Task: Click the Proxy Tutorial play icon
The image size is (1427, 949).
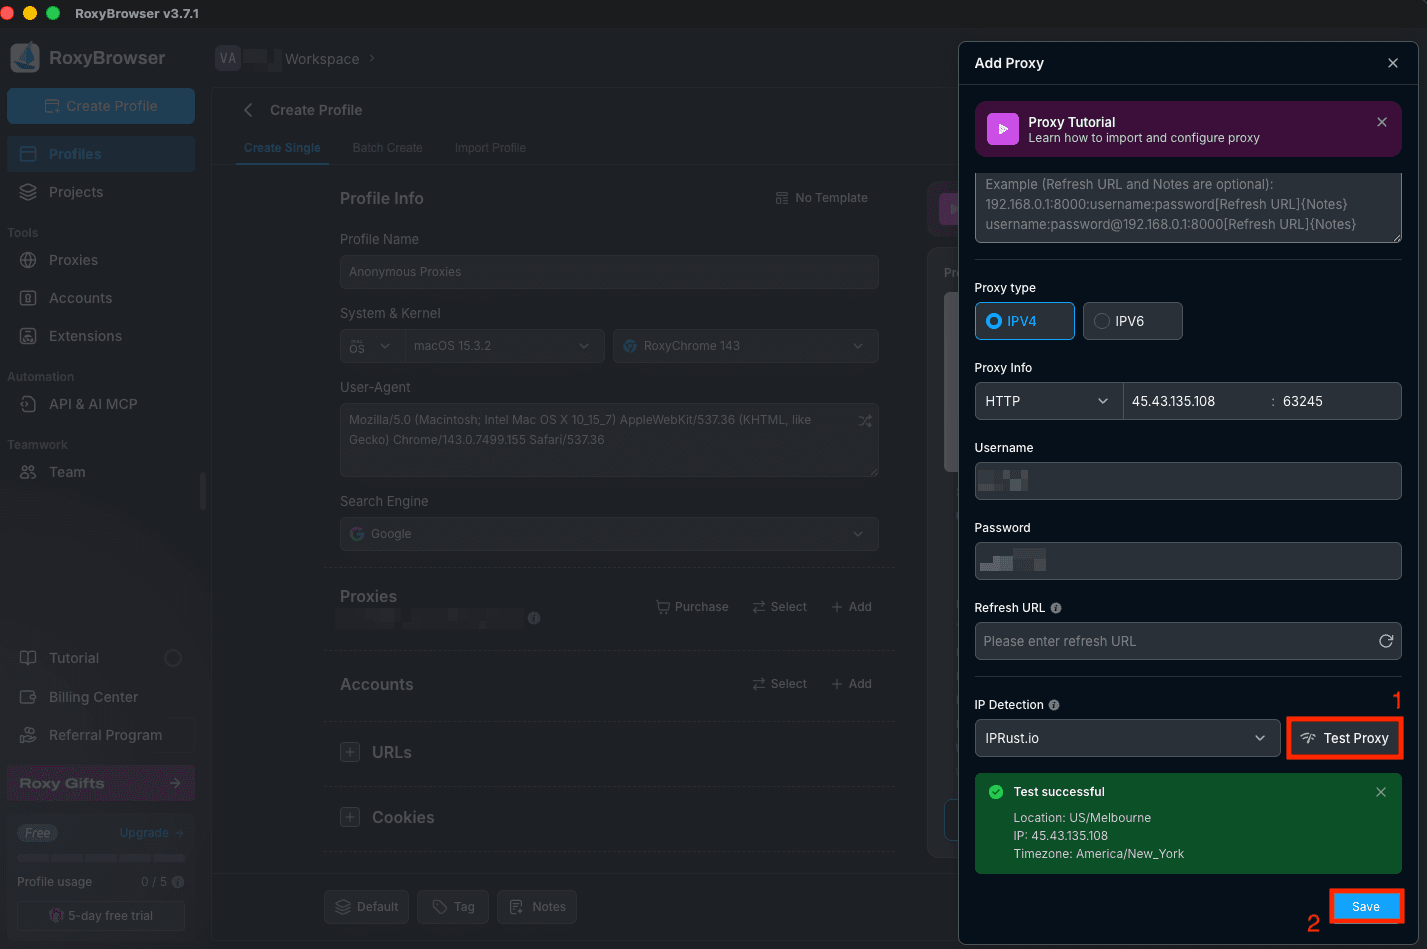Action: [x=1002, y=129]
